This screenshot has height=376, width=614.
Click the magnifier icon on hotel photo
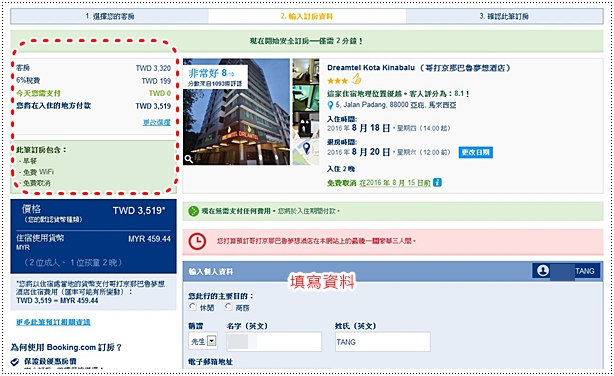[189, 159]
